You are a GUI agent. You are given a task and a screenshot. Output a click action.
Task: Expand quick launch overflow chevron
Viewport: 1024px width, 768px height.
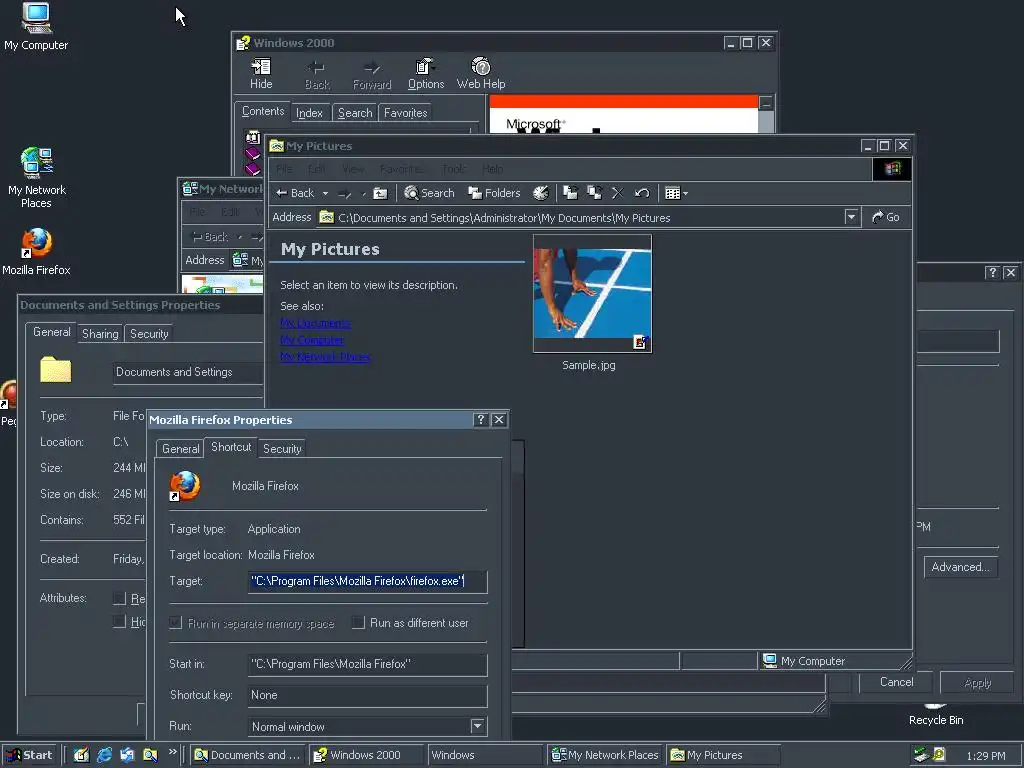point(172,752)
